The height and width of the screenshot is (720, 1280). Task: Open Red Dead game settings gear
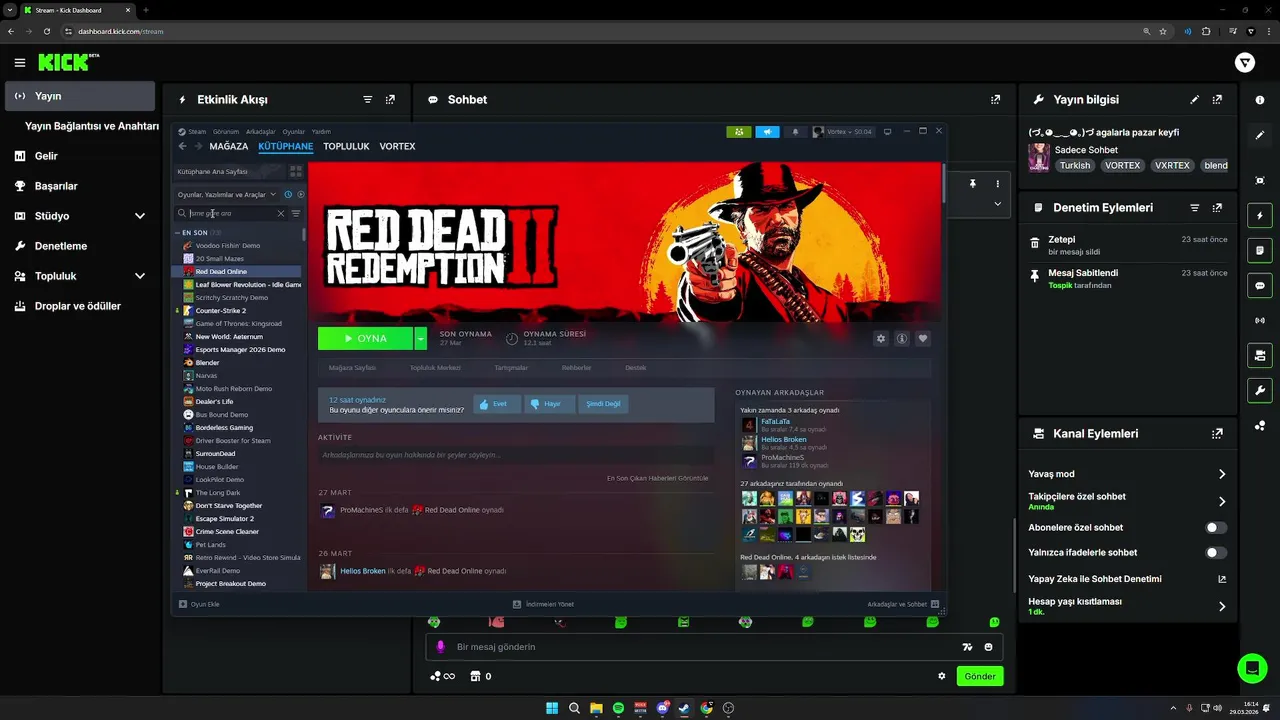tap(881, 339)
